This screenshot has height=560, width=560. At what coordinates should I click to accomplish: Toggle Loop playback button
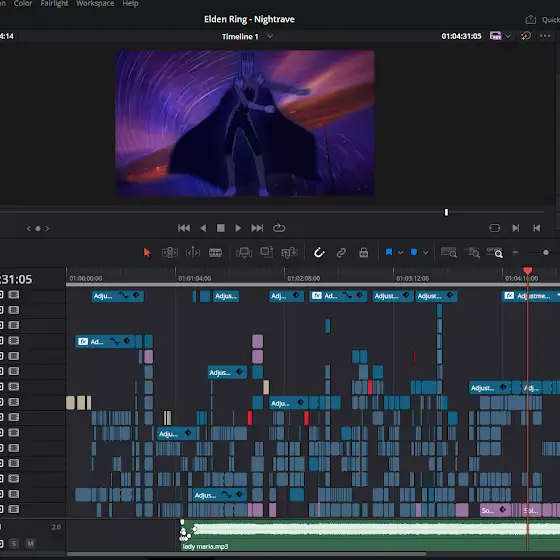click(x=279, y=228)
